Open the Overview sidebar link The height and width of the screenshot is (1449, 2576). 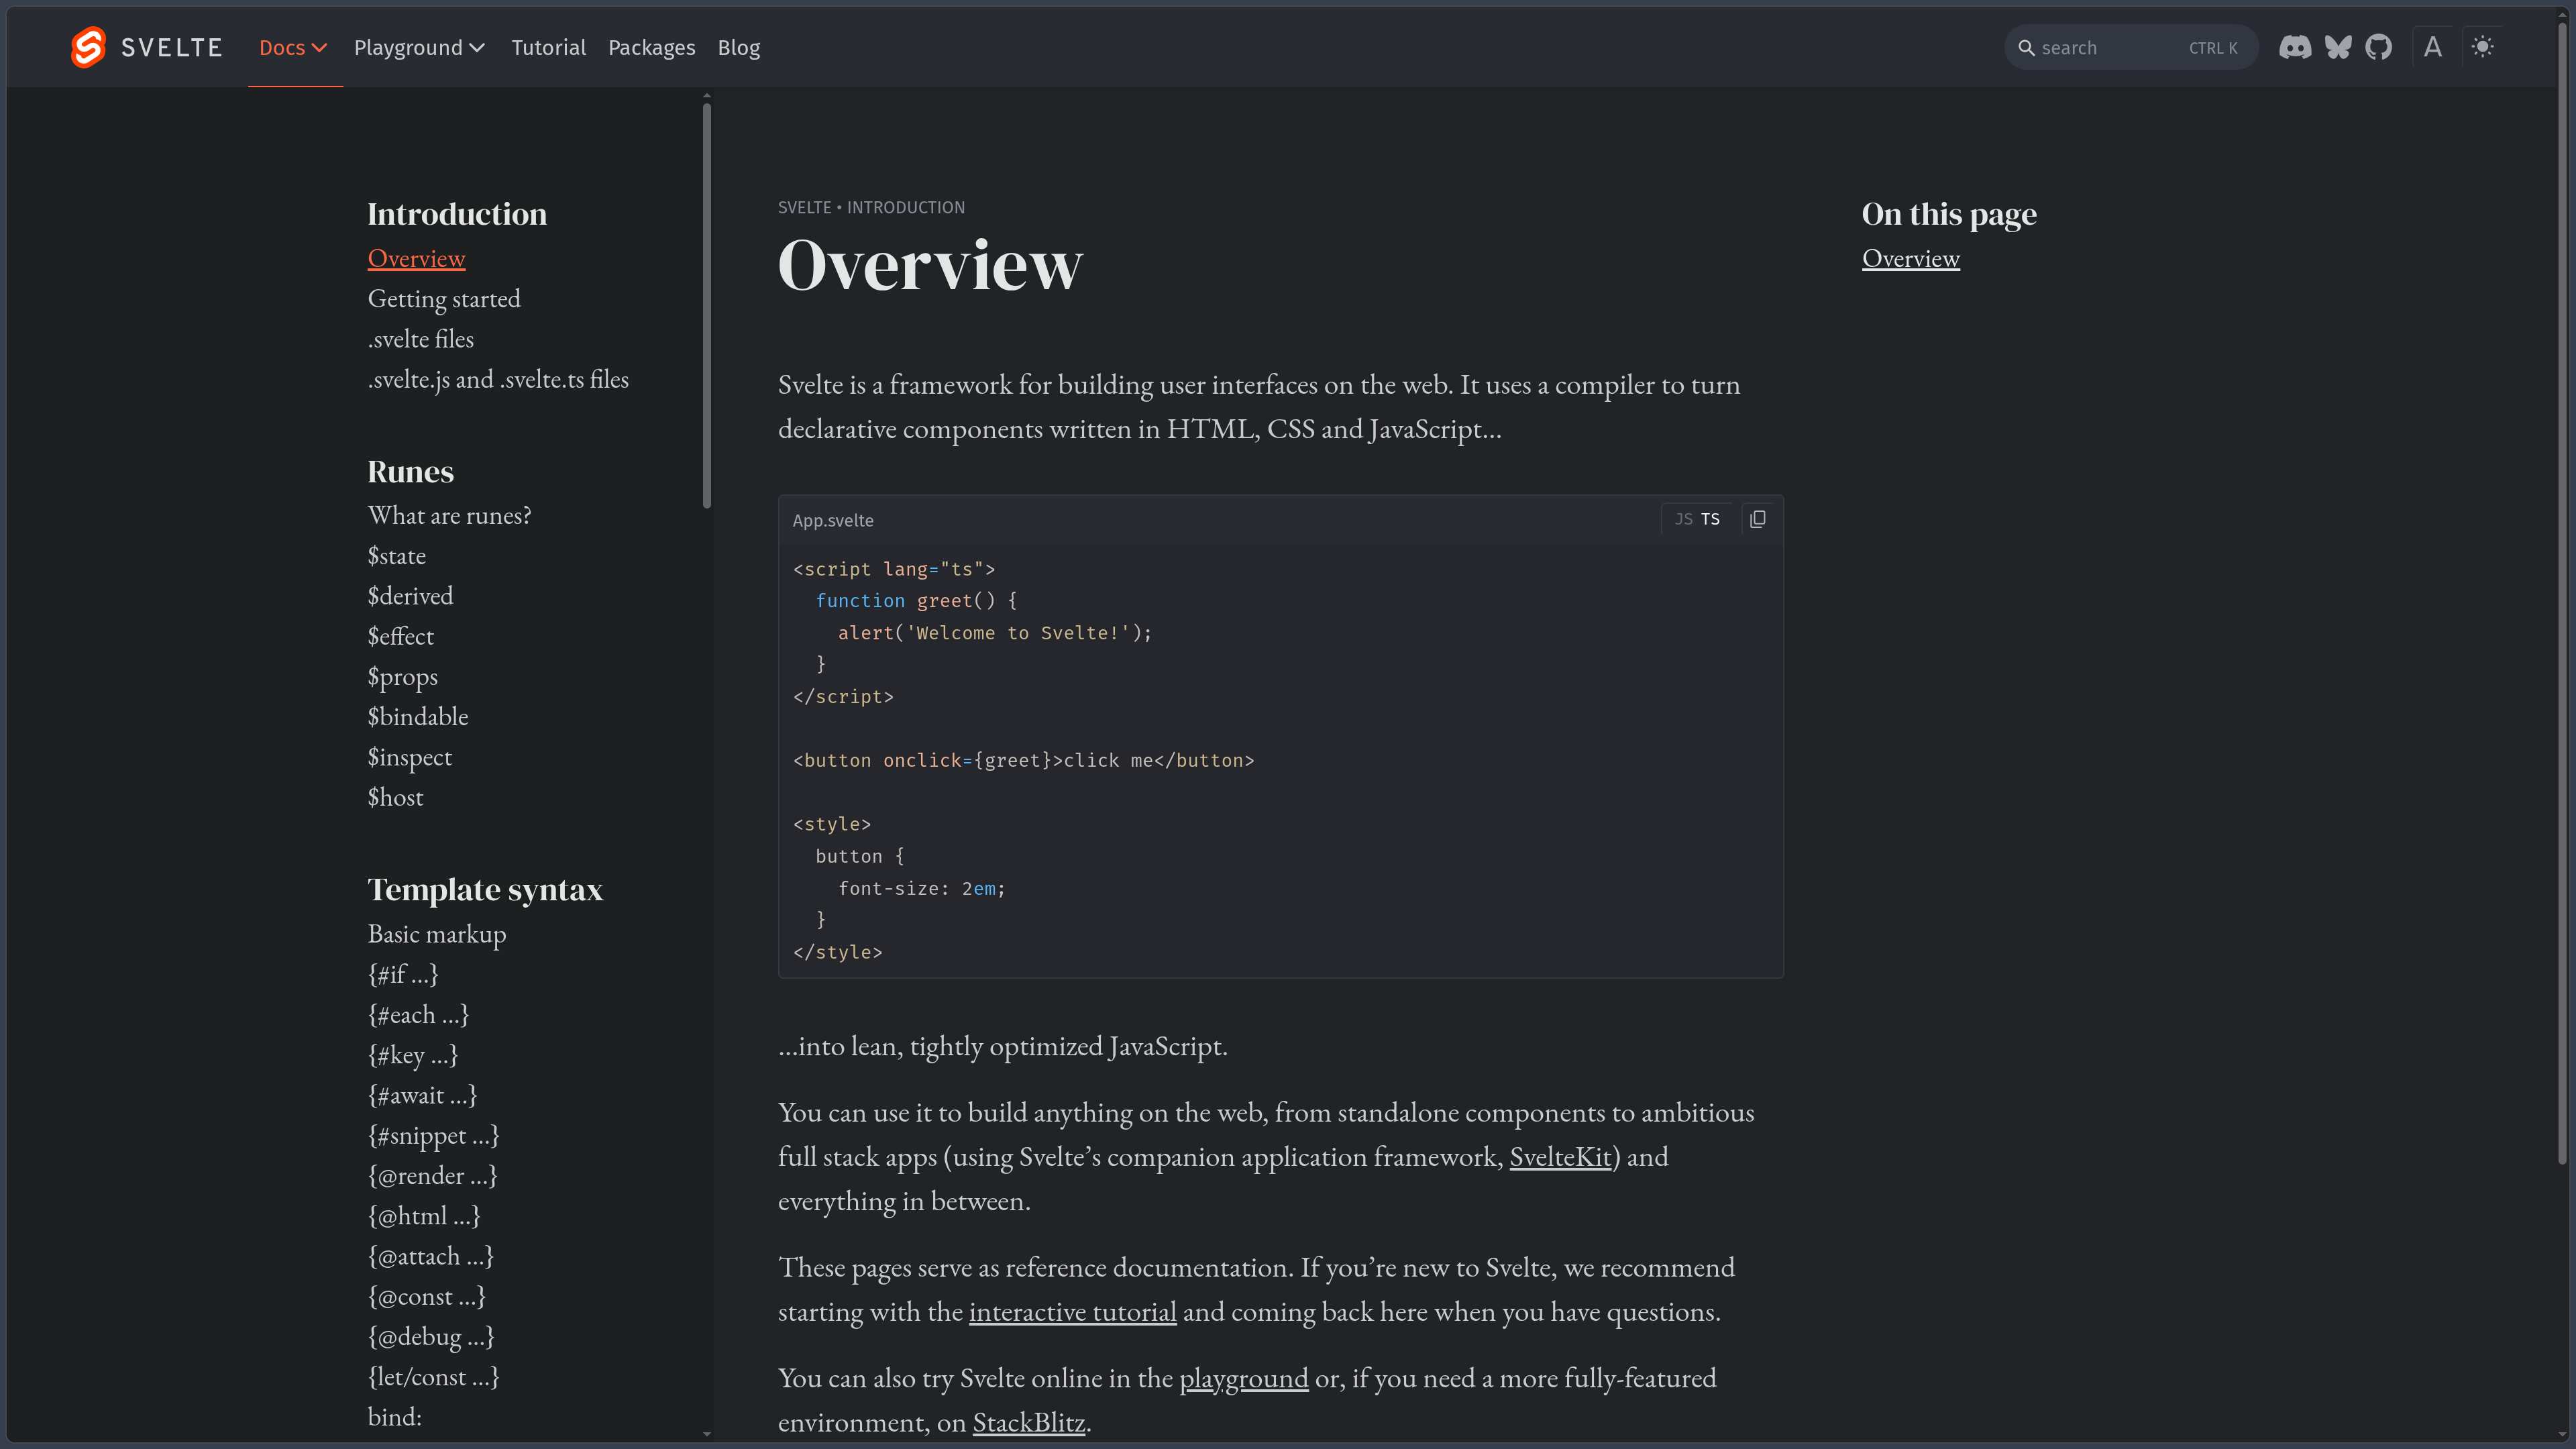coord(416,258)
